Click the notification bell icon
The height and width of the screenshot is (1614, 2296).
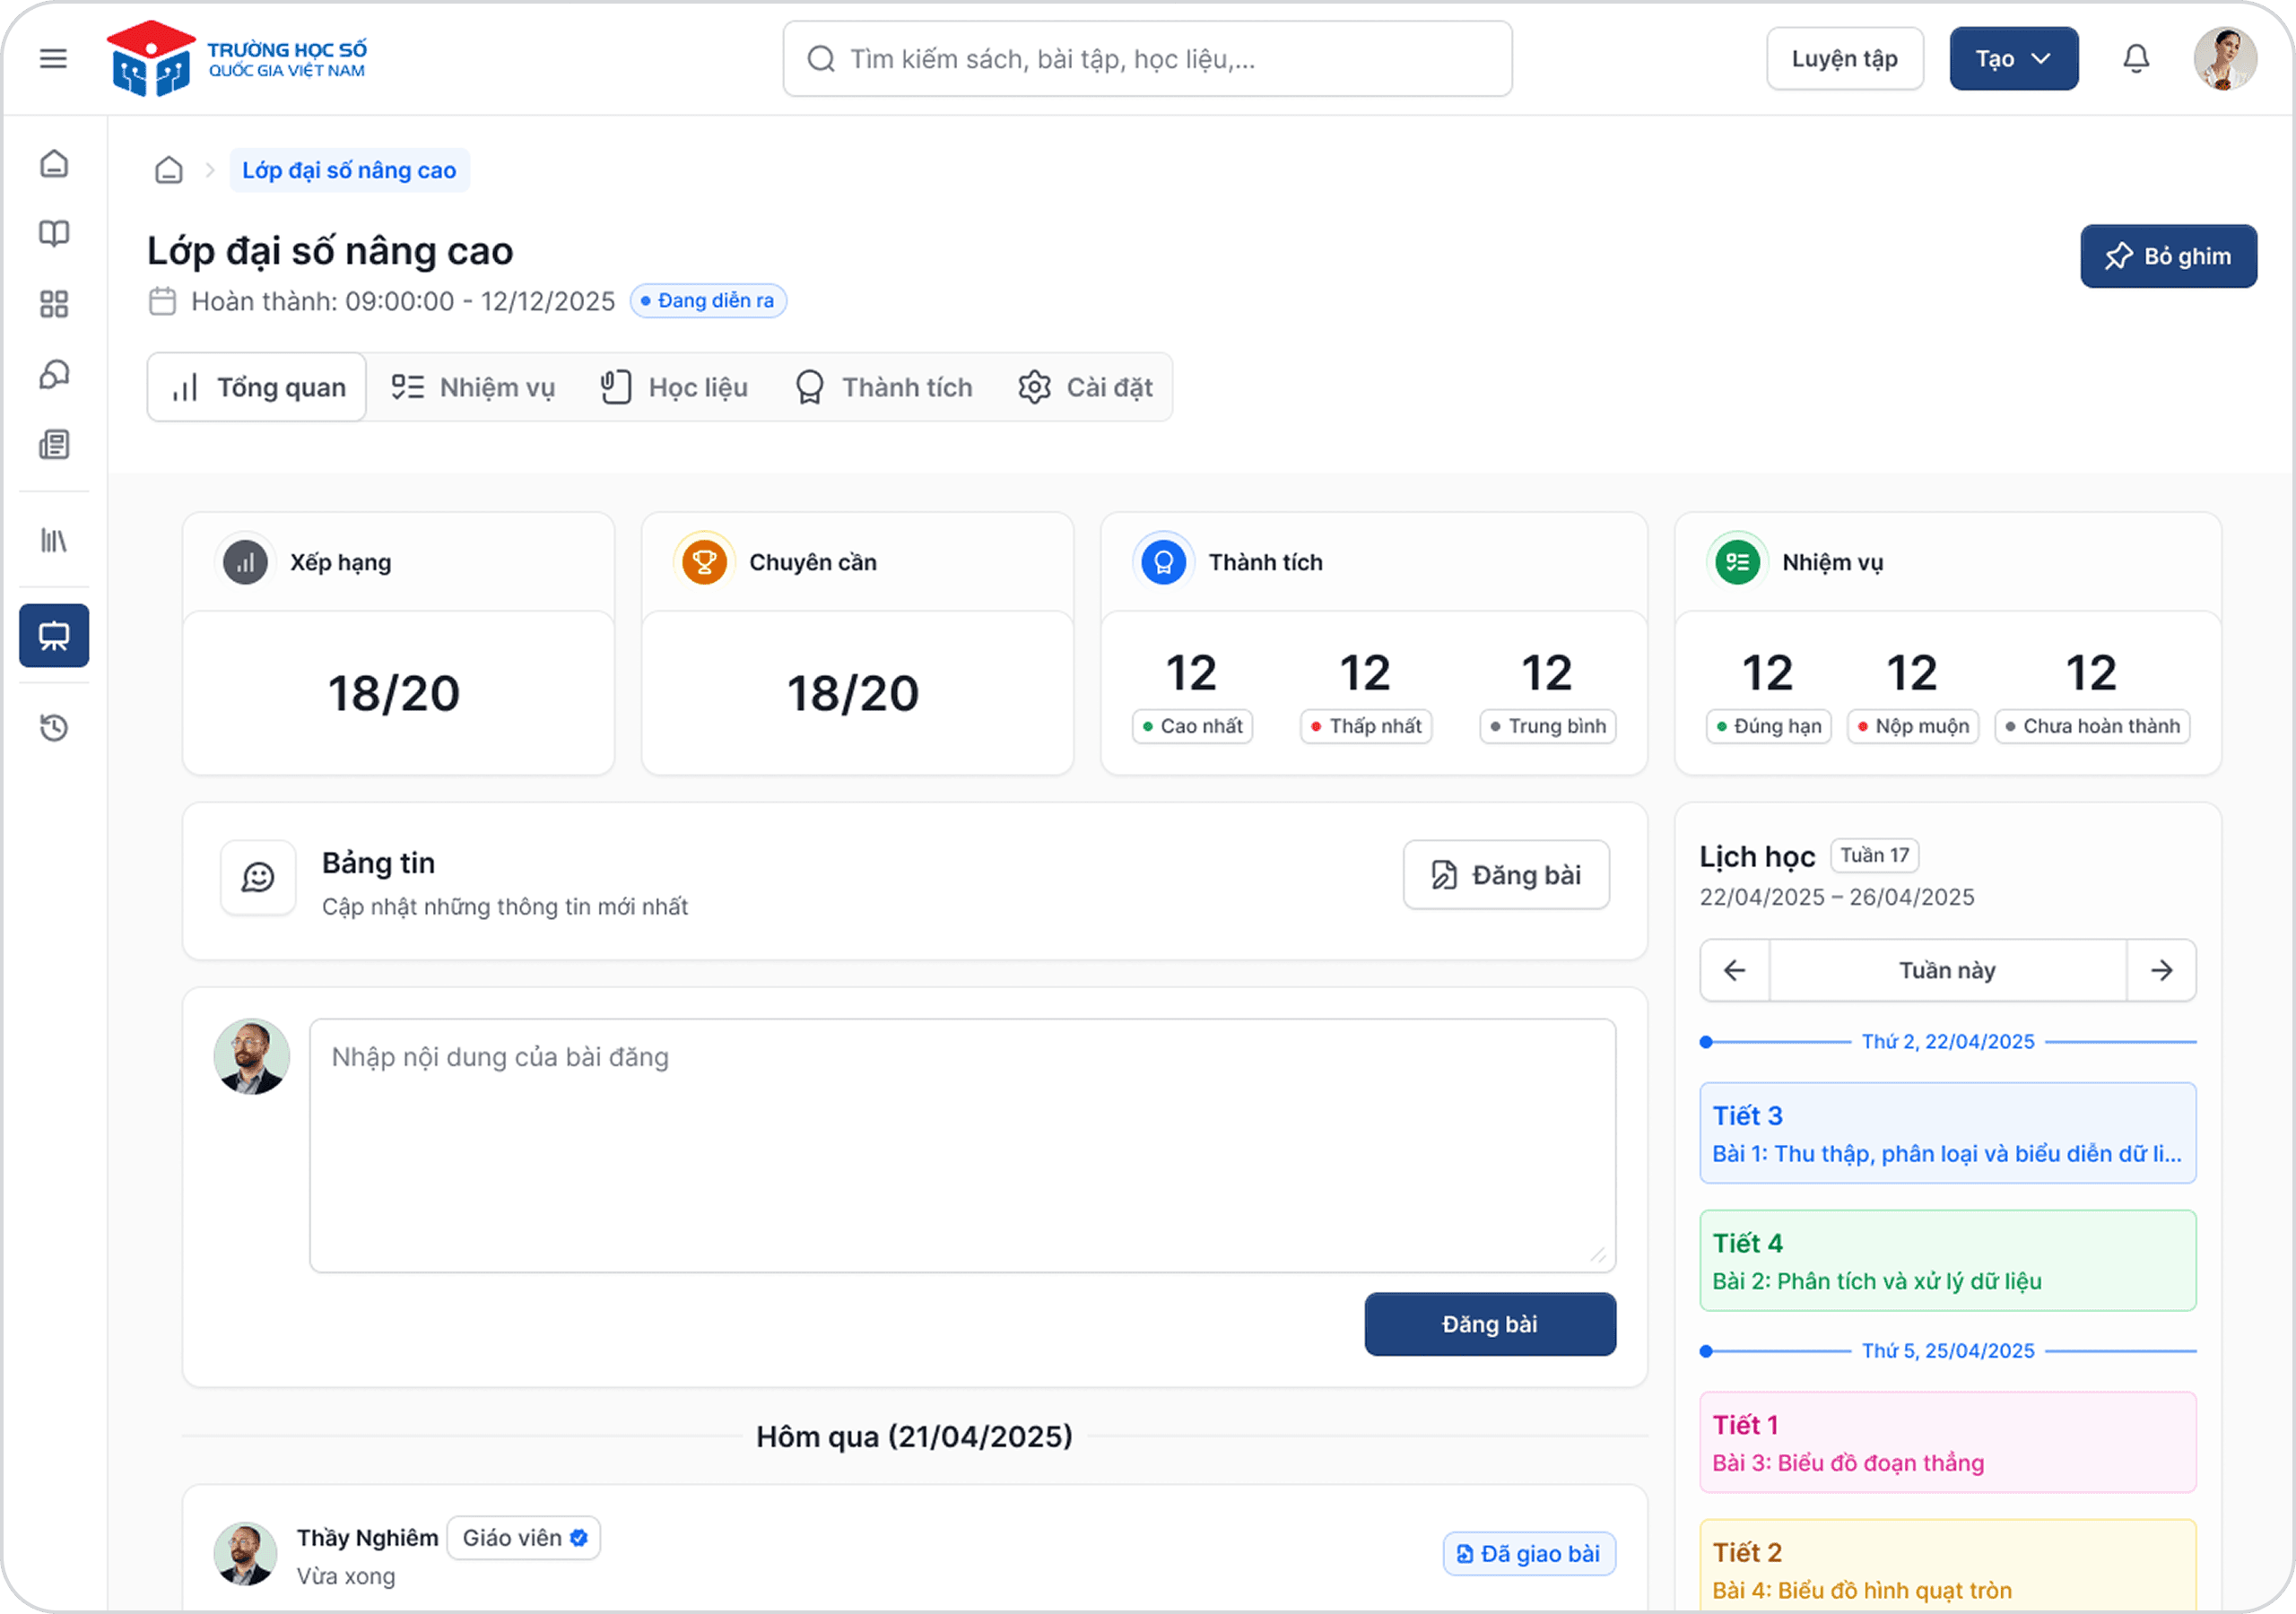2135,59
